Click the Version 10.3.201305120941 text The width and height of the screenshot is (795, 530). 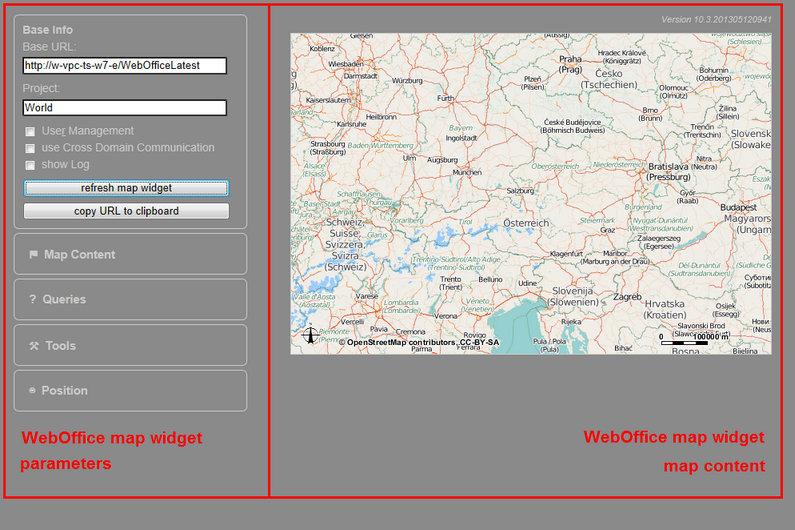coord(716,20)
